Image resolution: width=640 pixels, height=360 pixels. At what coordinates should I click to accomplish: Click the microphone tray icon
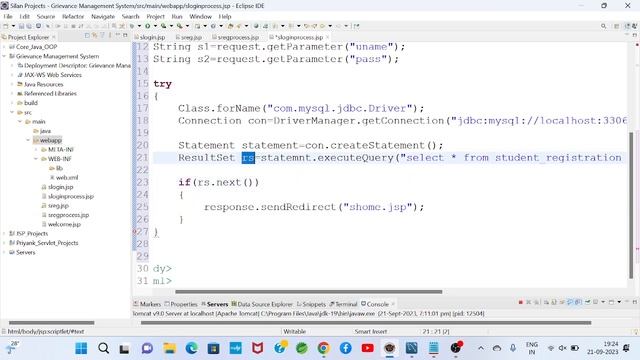[x=513, y=348]
